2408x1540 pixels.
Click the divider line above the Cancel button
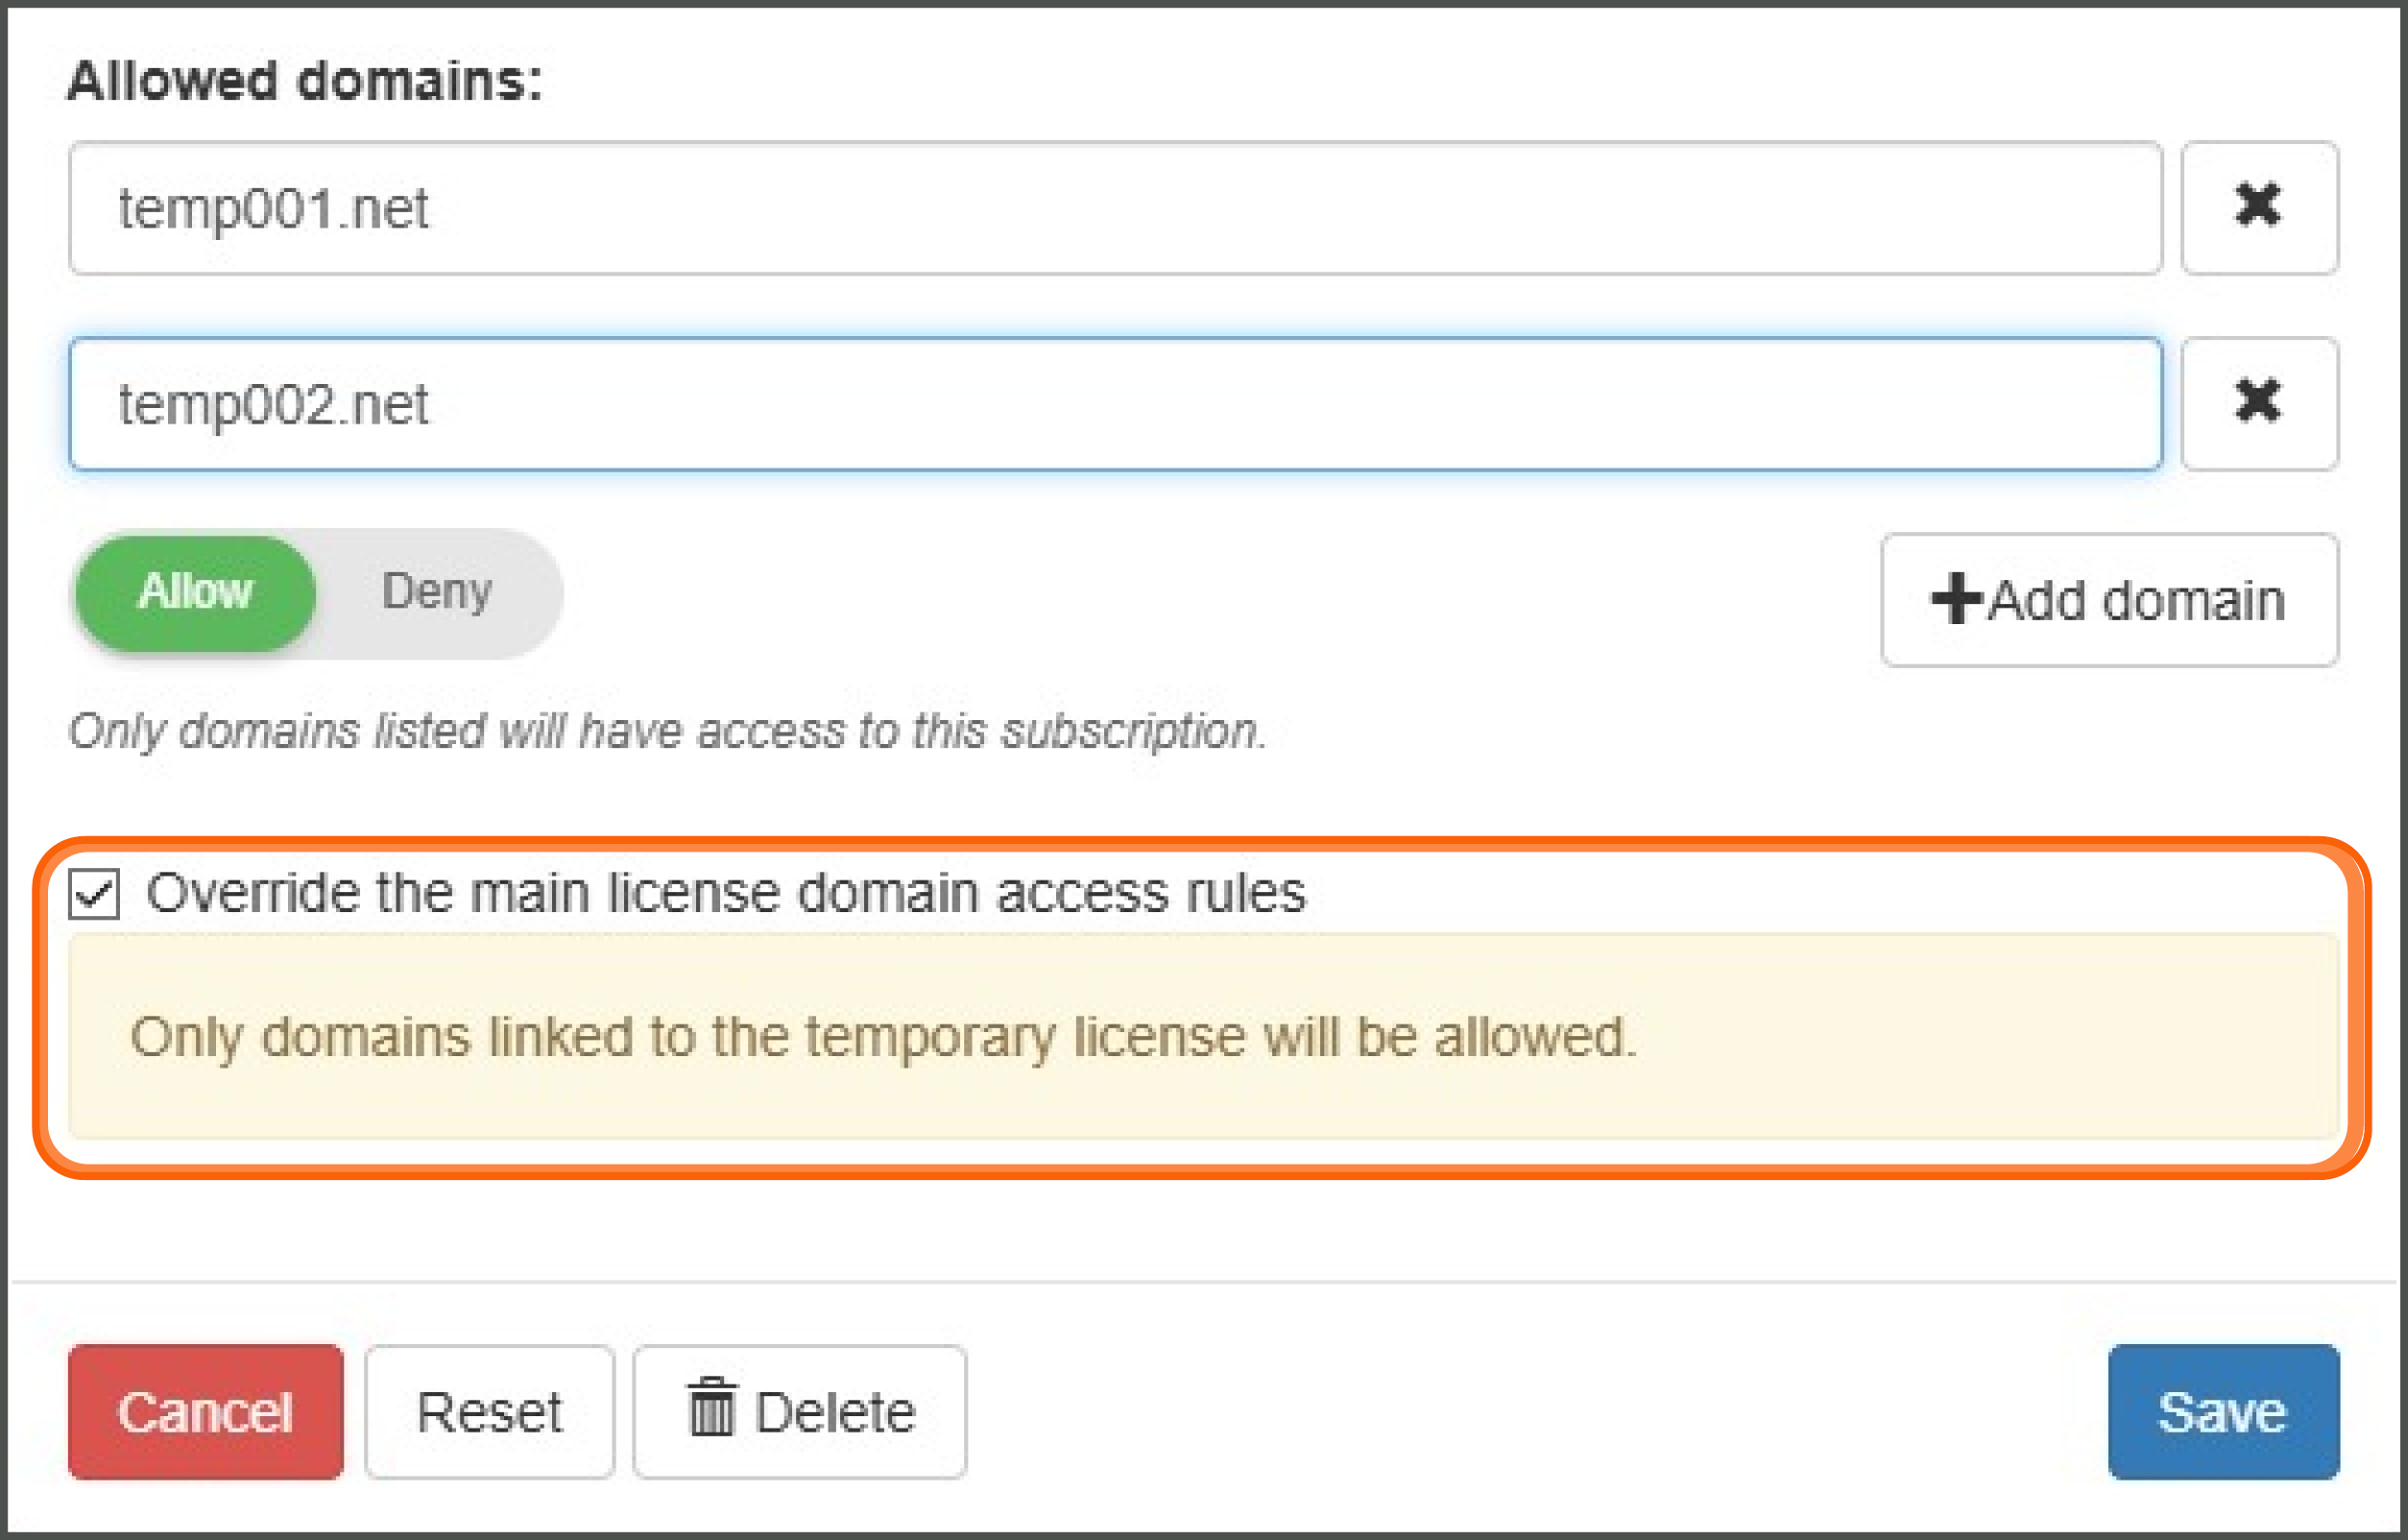tap(1204, 1282)
